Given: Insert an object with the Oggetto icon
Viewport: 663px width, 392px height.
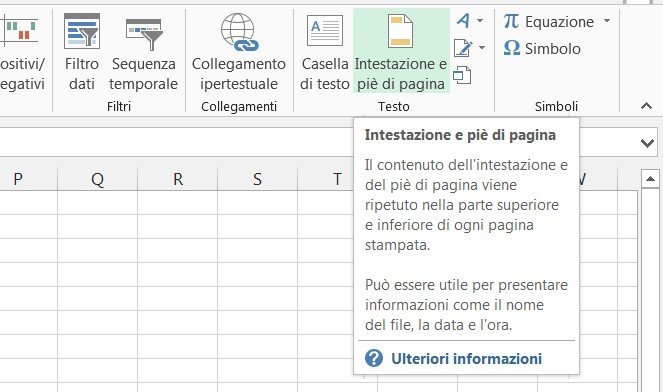Looking at the screenshot, I should 462,75.
